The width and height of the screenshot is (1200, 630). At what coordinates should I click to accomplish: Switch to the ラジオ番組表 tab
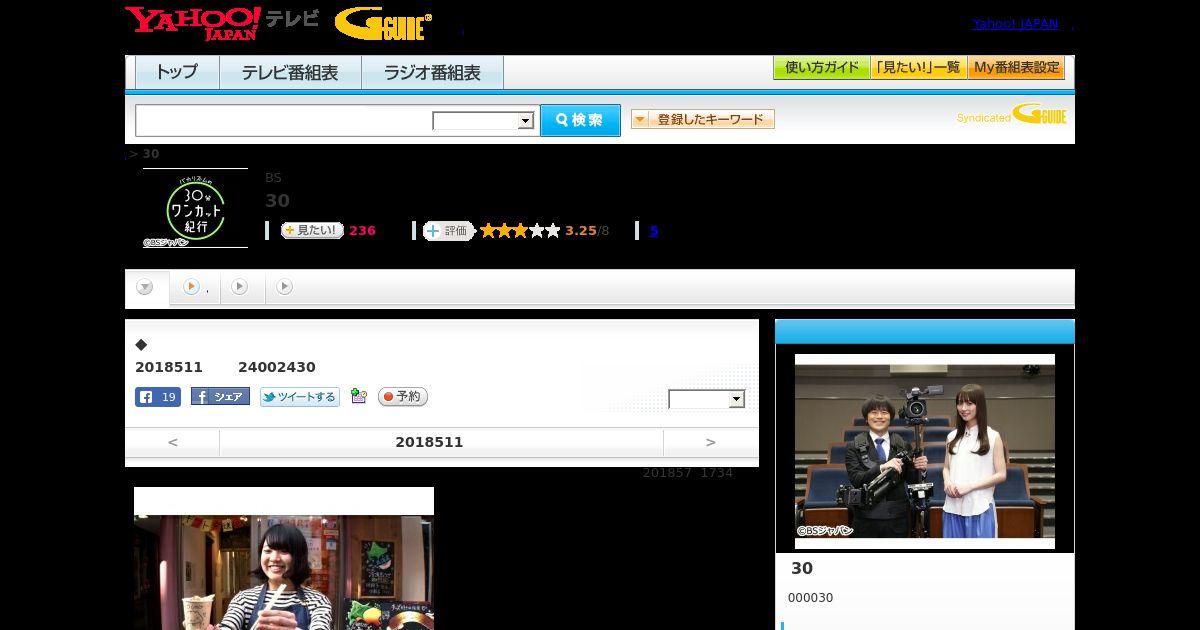tap(432, 73)
